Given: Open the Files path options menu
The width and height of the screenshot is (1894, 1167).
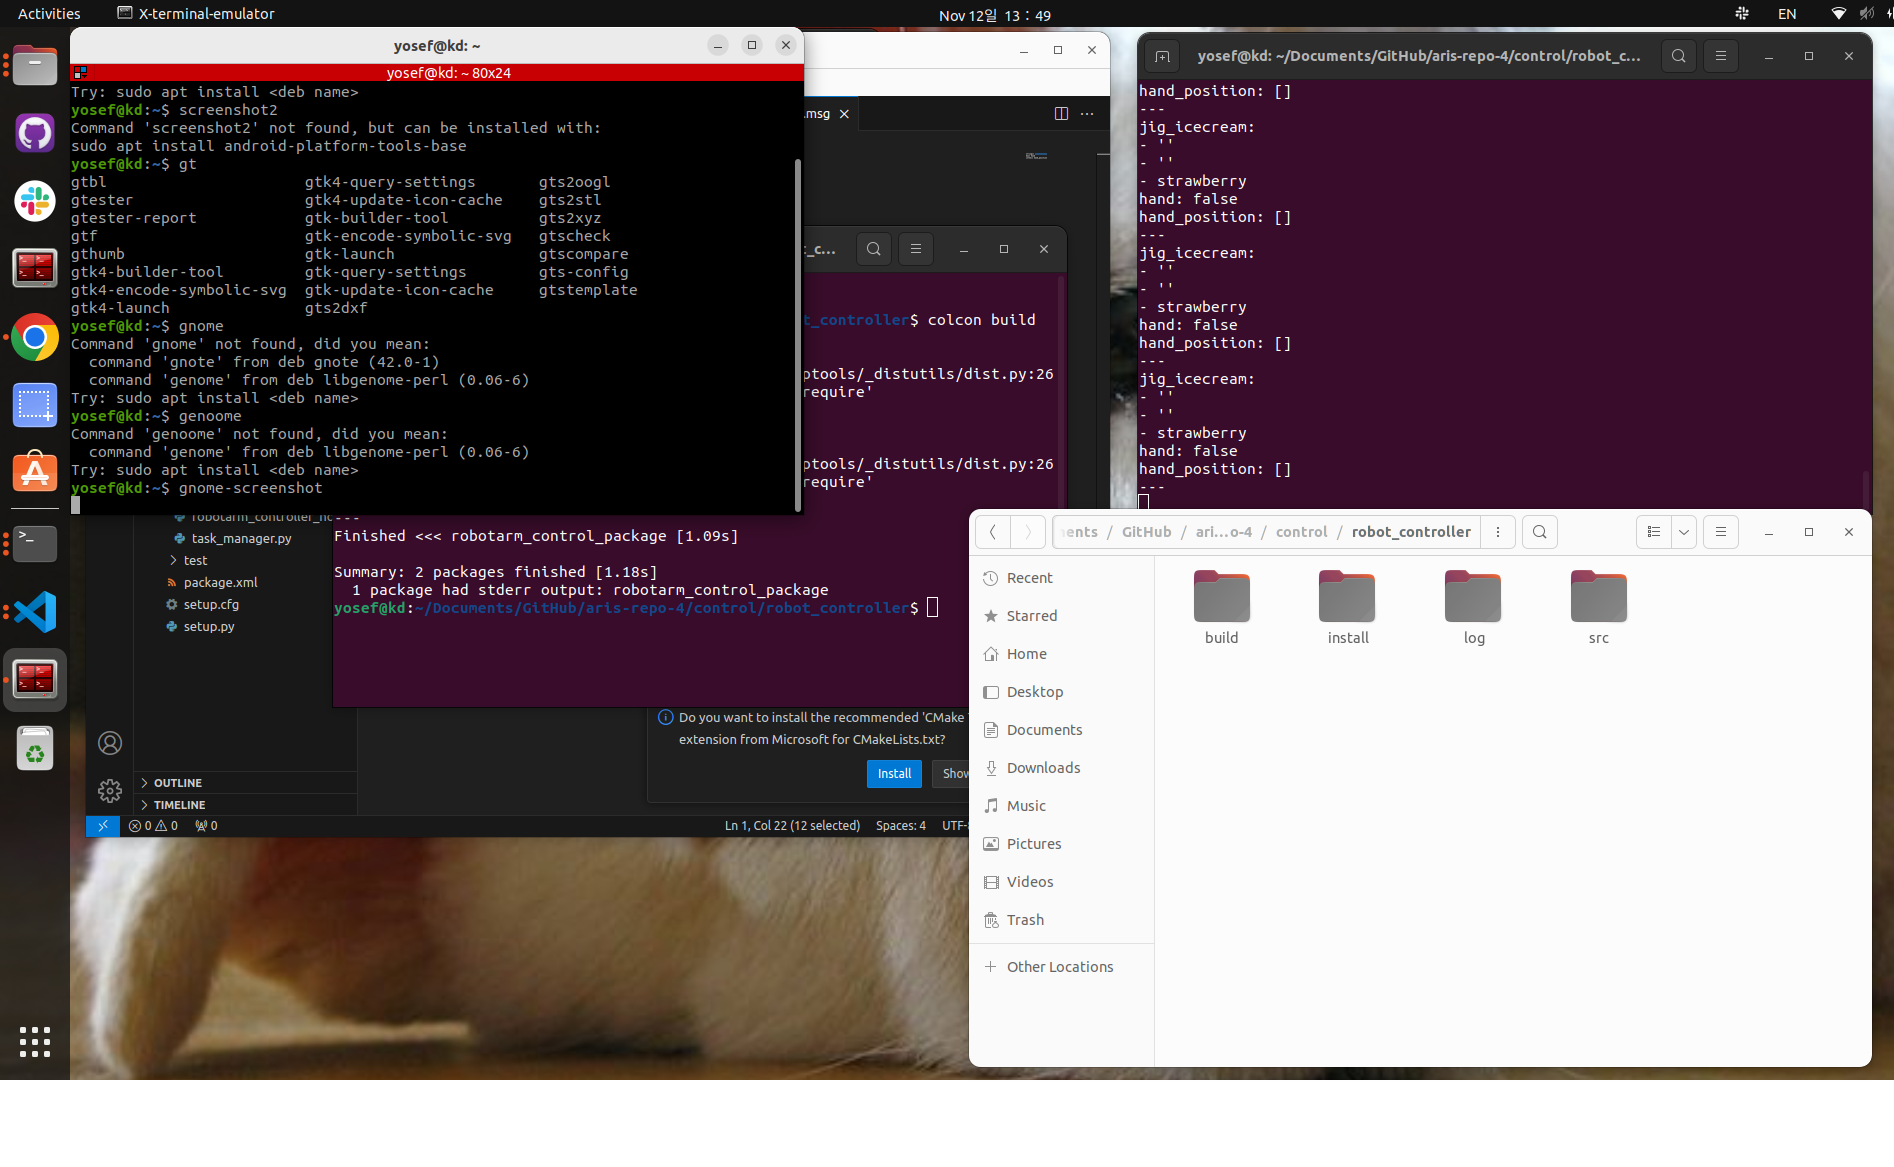Looking at the screenshot, I should (1498, 532).
